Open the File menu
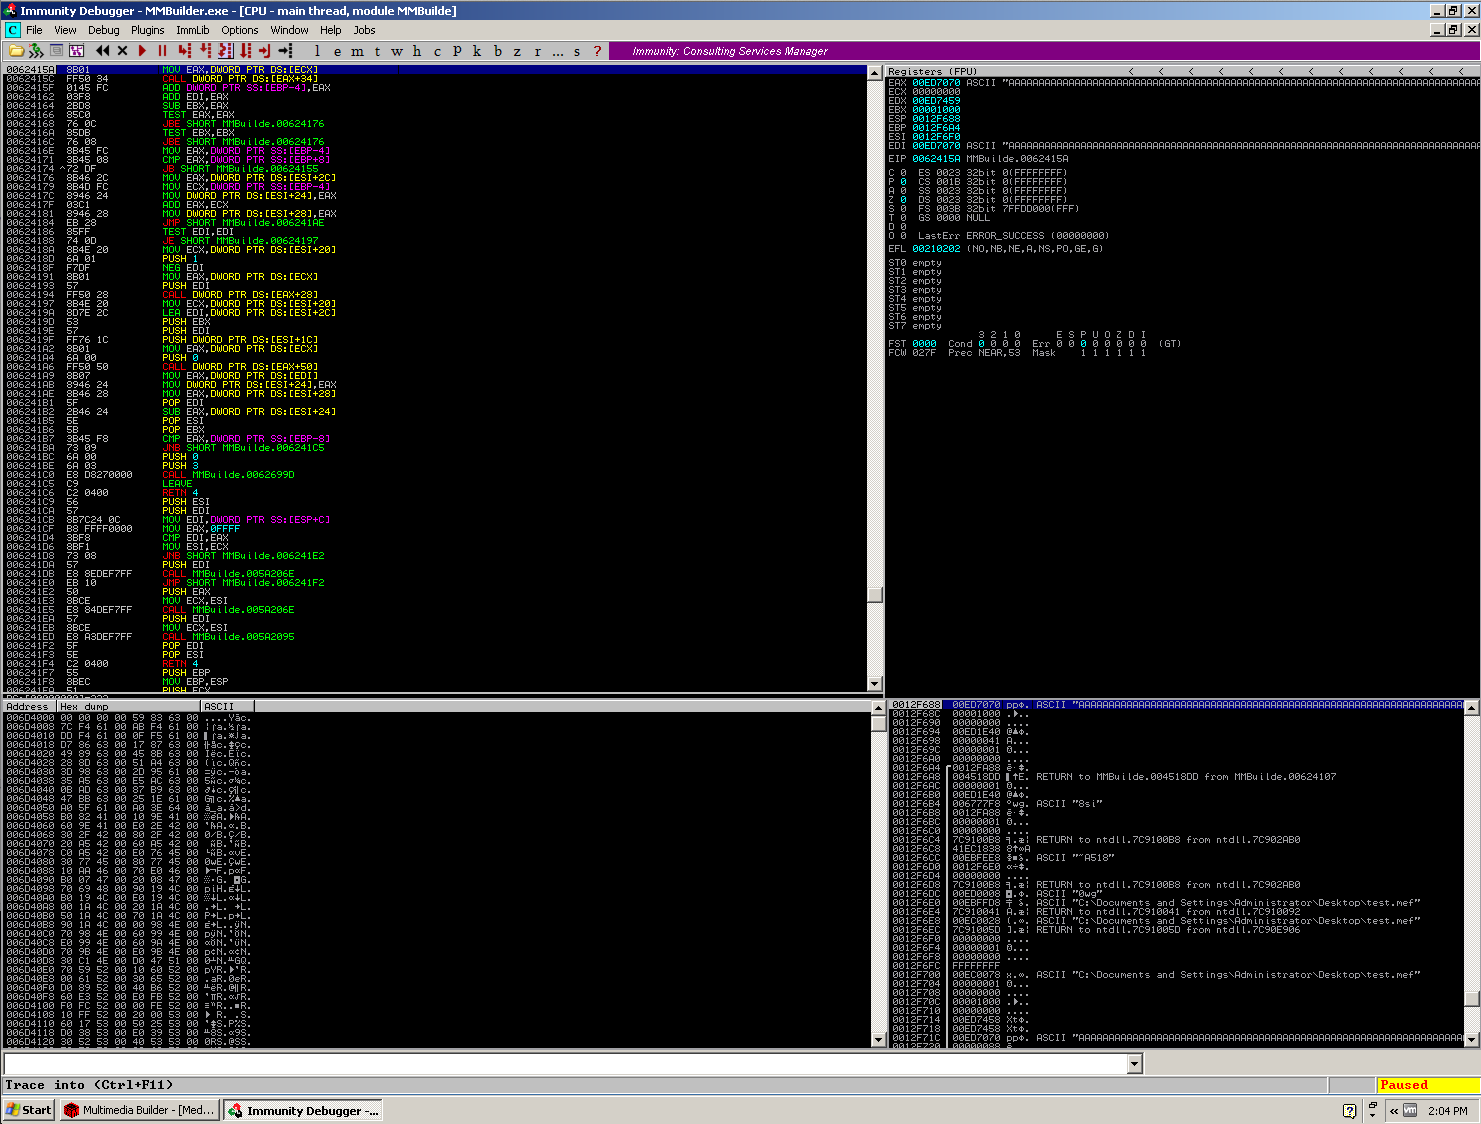Screen dimensions: 1481x1124 pyautogui.click(x=34, y=30)
